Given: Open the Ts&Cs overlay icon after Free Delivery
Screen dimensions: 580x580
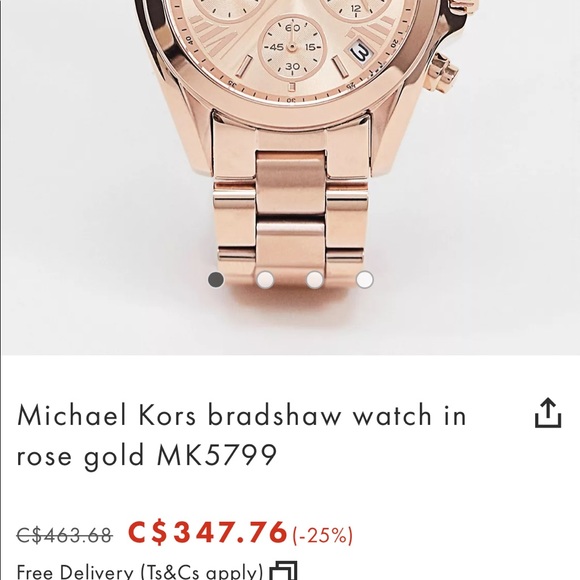Looking at the screenshot, I should [x=283, y=570].
